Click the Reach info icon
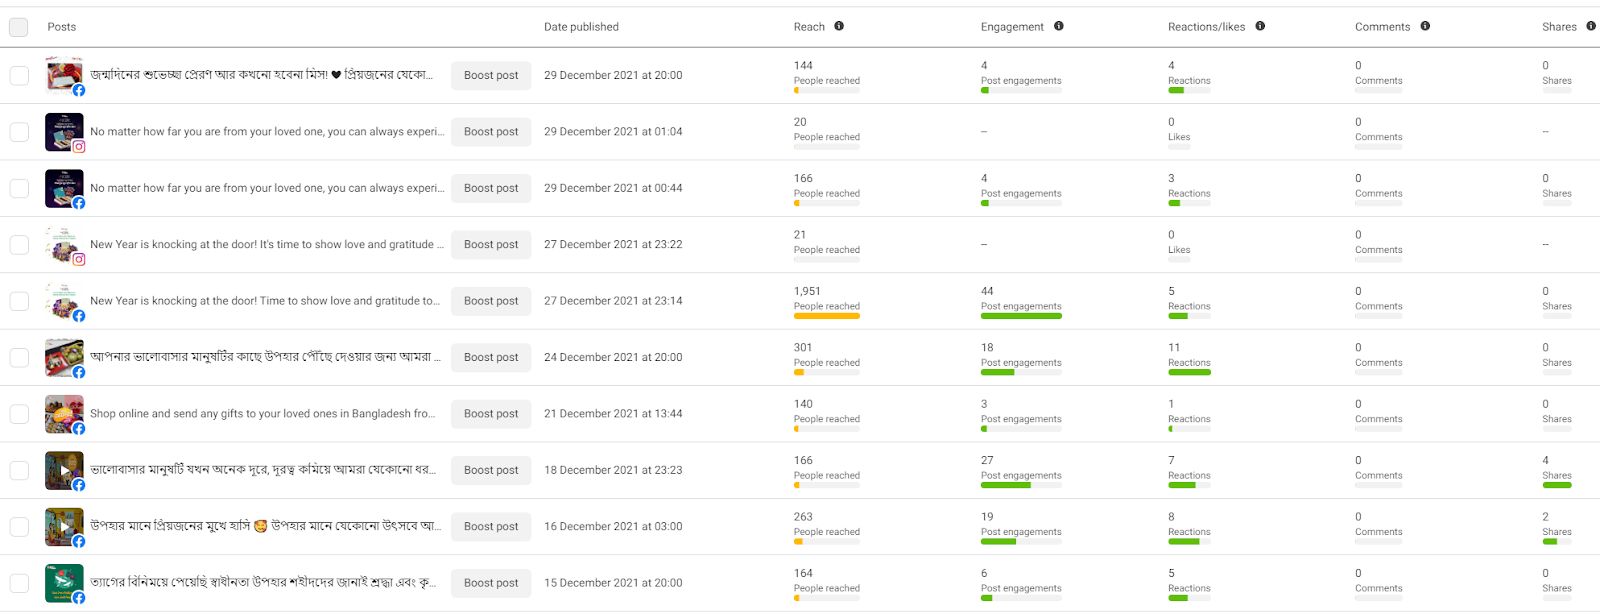Image resolution: width=1600 pixels, height=614 pixels. (839, 26)
